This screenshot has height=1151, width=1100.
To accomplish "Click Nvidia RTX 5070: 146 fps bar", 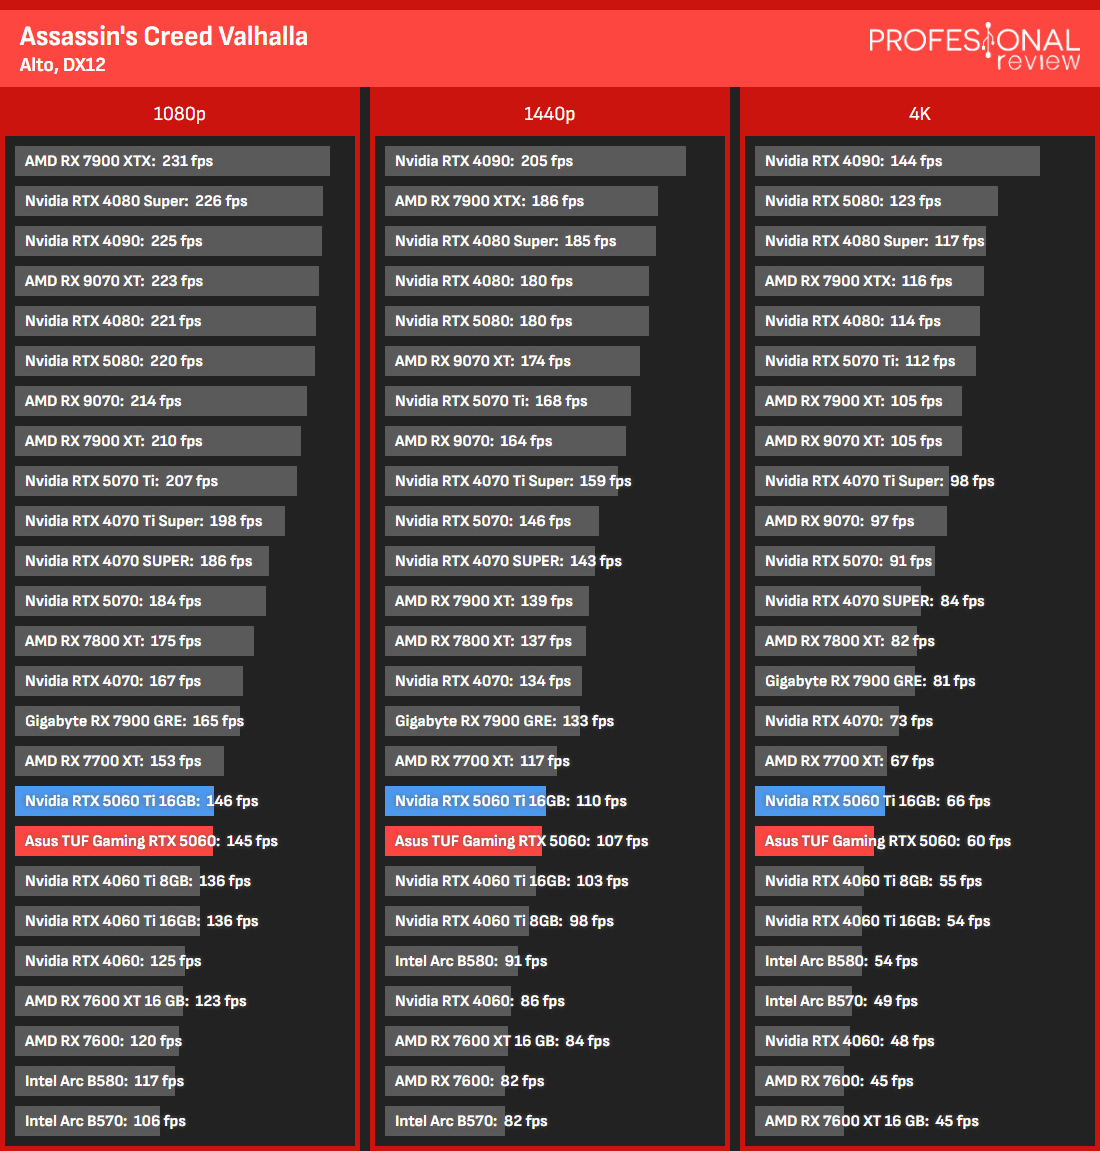I will pyautogui.click(x=492, y=521).
